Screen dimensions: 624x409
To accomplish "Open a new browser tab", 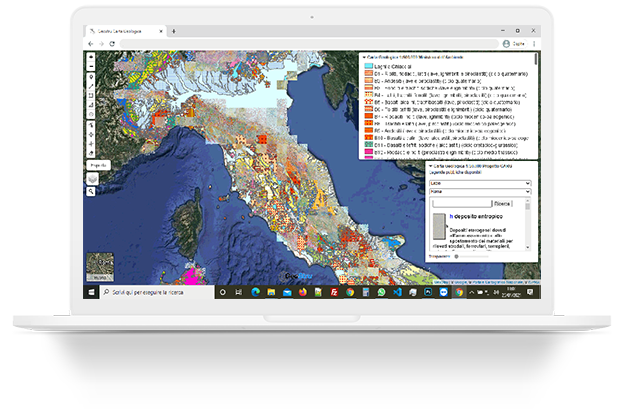I will point(174,31).
